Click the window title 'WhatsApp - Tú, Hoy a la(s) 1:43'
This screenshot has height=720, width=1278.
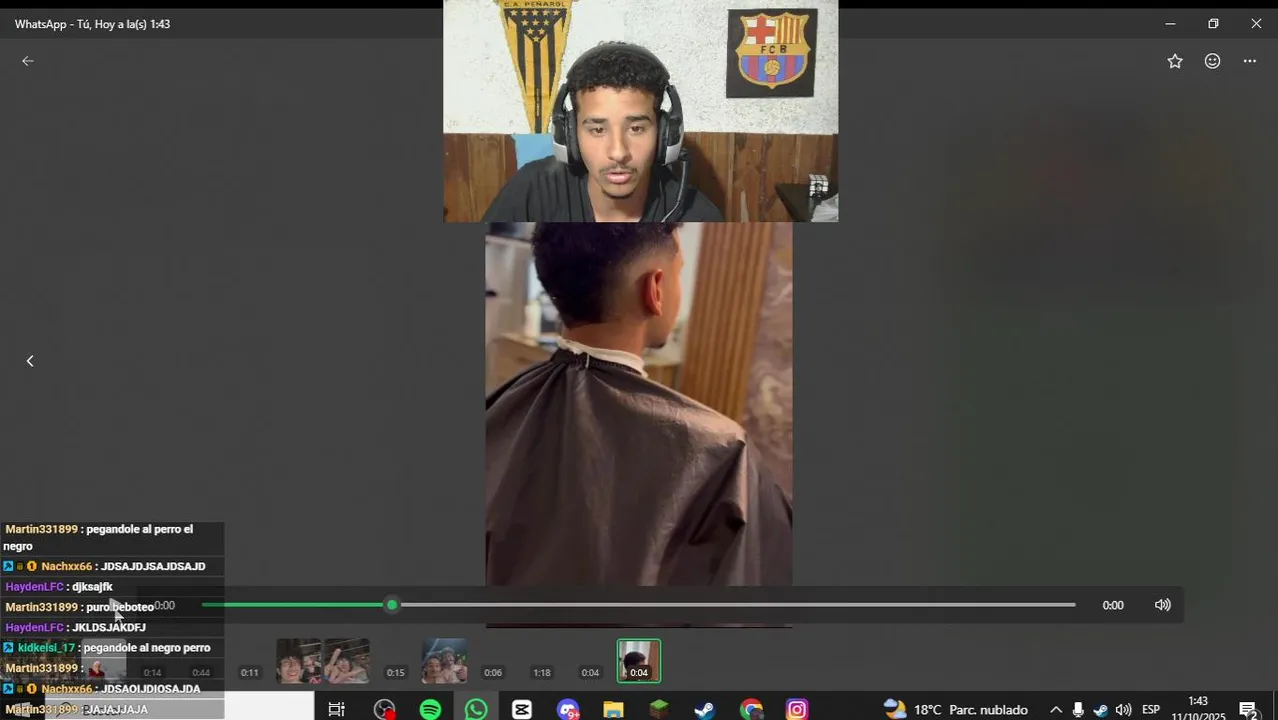point(92,24)
